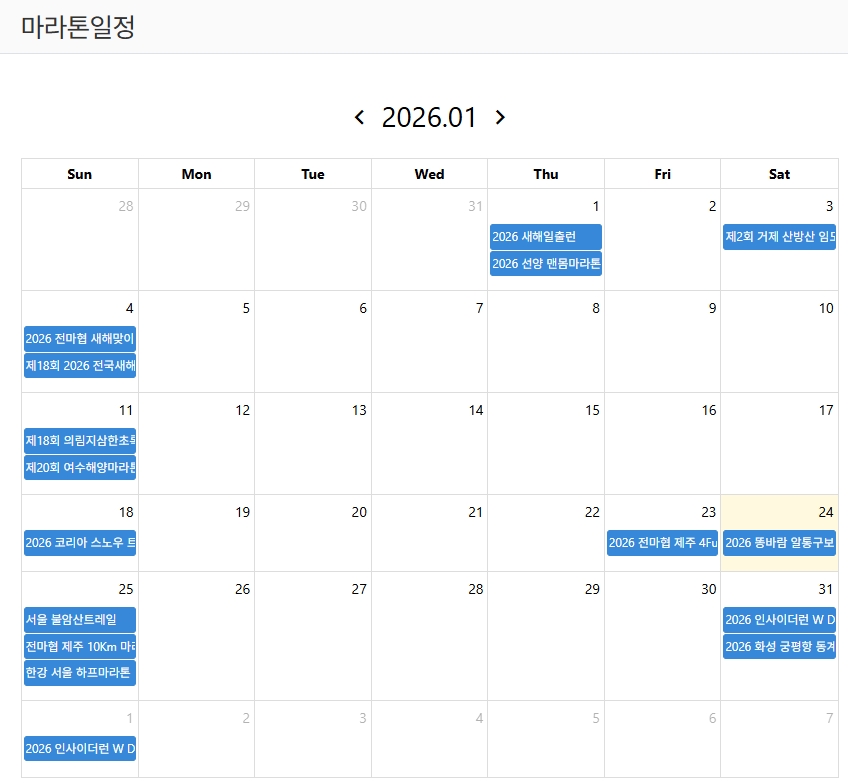
Task: Advance to next month using right chevron
Action: point(500,118)
